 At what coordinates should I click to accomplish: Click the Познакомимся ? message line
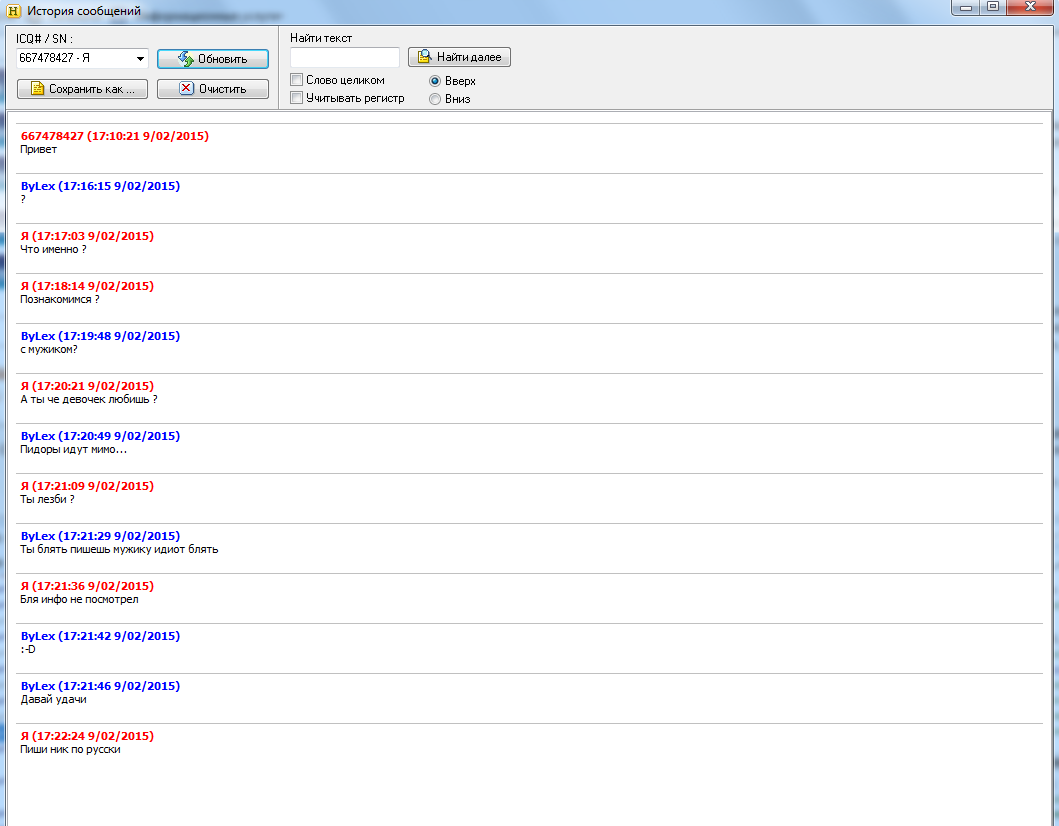point(60,300)
